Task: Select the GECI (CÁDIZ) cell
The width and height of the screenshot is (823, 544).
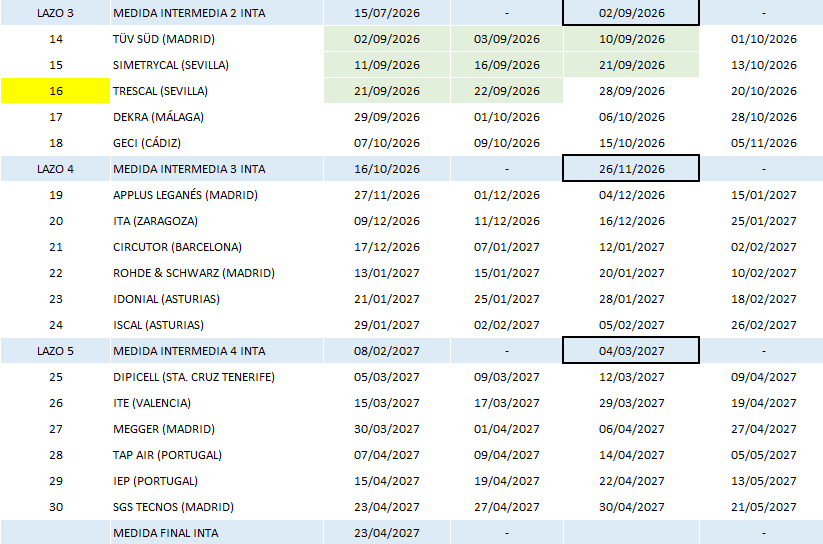Action: click(217, 143)
